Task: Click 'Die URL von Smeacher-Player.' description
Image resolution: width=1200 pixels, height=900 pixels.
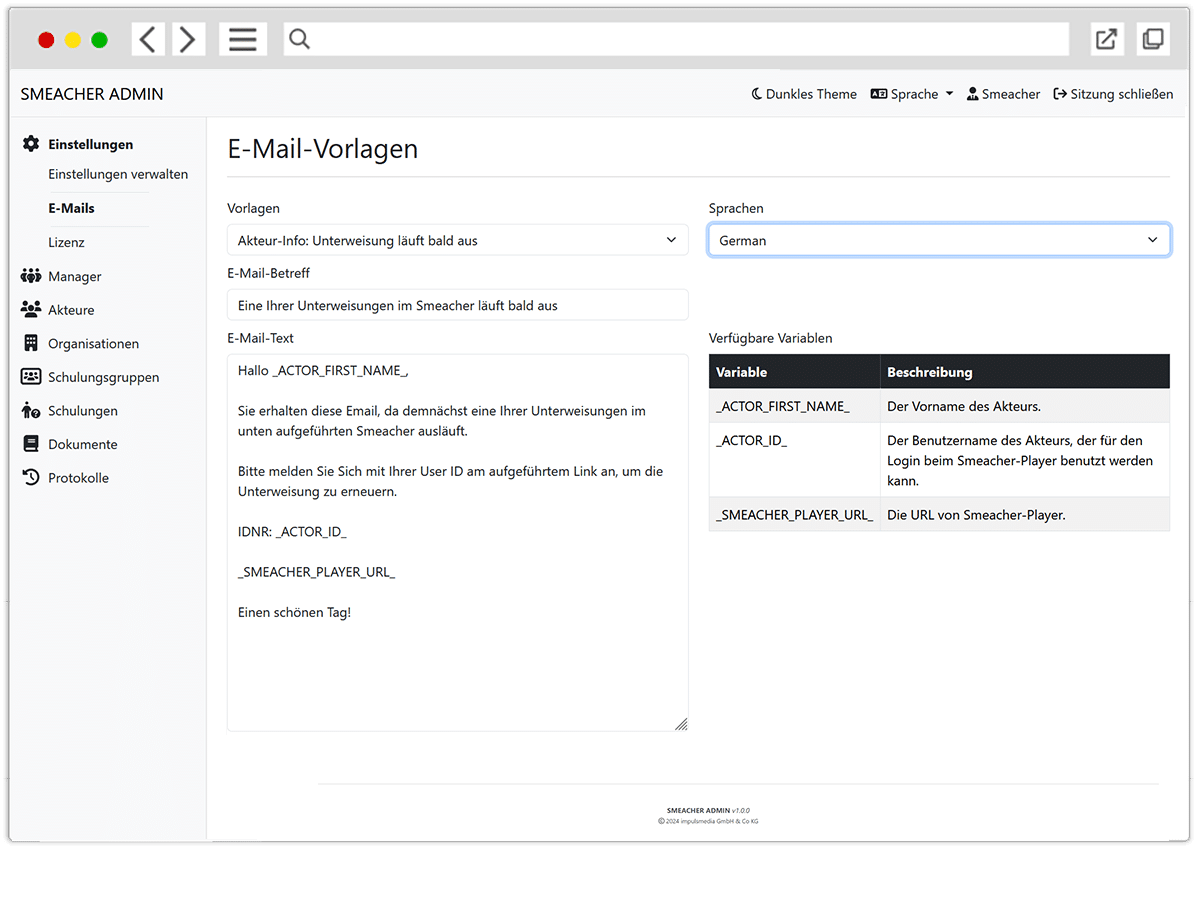Action: pyautogui.click(x=976, y=514)
